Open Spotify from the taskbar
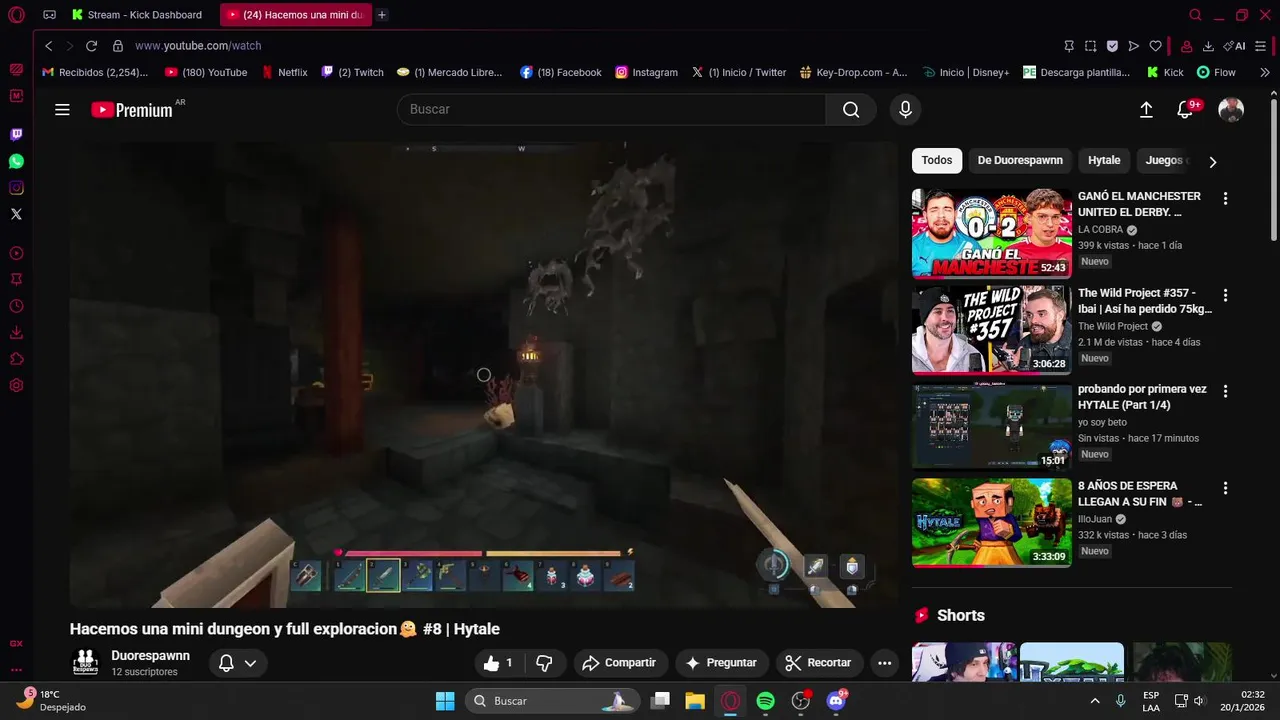The image size is (1280, 720). (766, 701)
